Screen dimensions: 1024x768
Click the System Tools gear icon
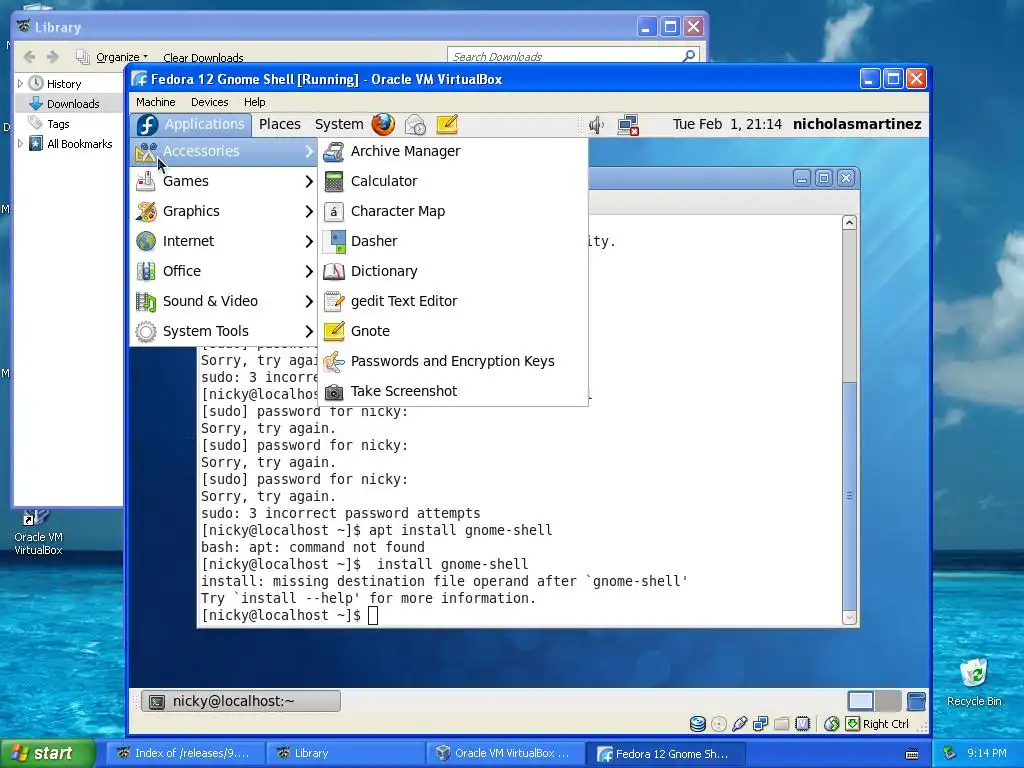(146, 332)
